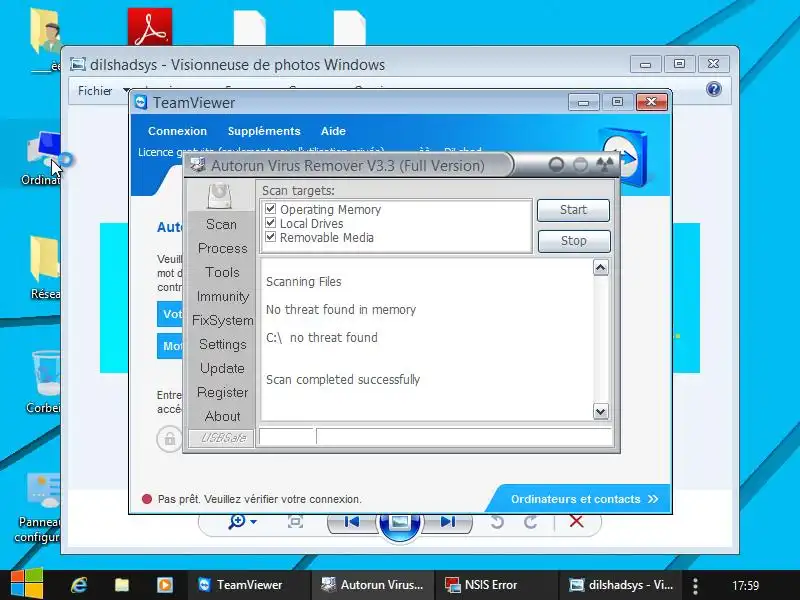800x600 pixels.
Task: Open the Suppléments menu in TeamViewer
Action: 264,131
